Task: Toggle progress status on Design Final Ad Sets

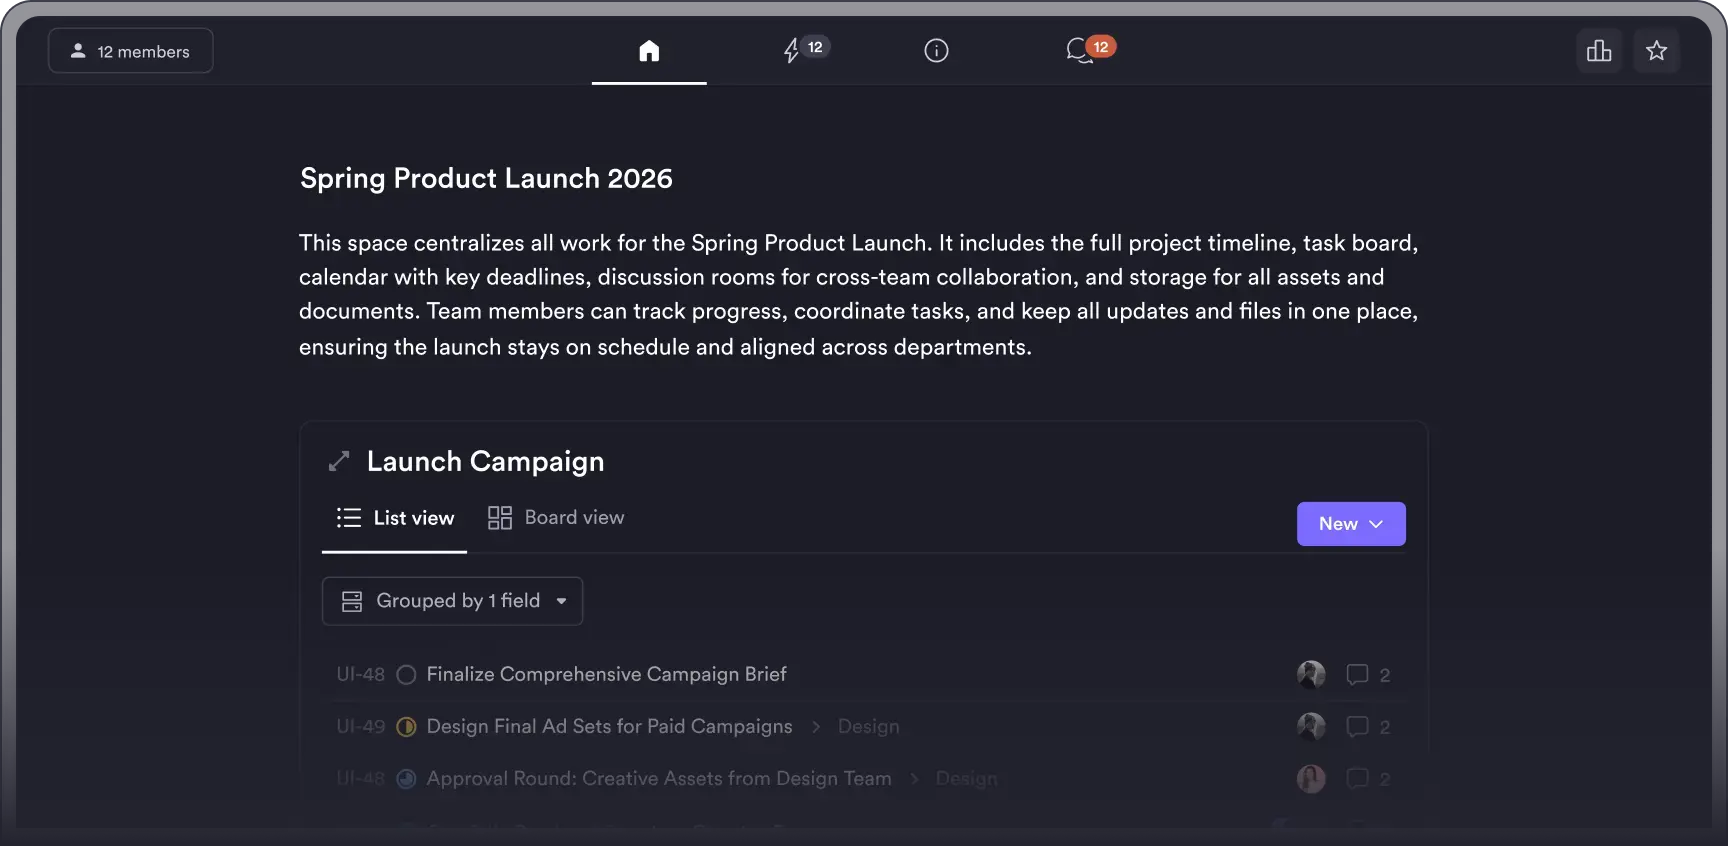Action: (x=405, y=727)
